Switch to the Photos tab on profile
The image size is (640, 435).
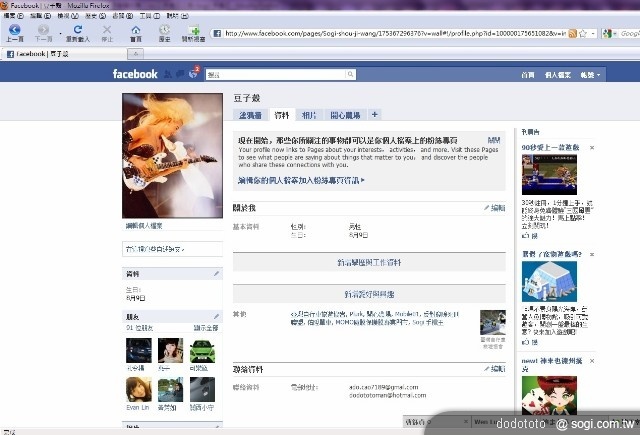[x=309, y=115]
